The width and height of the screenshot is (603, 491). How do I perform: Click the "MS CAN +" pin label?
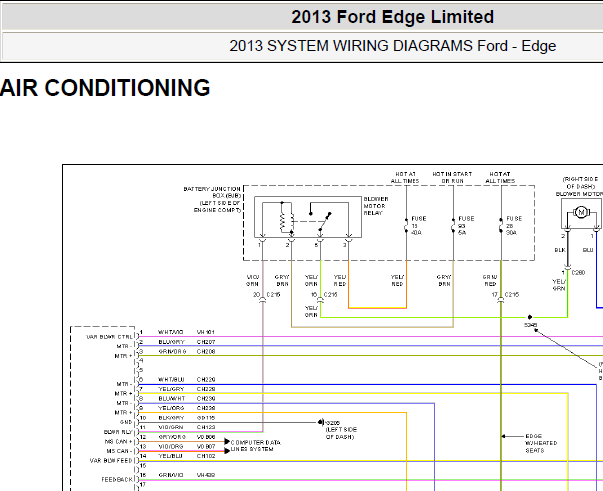click(118, 442)
